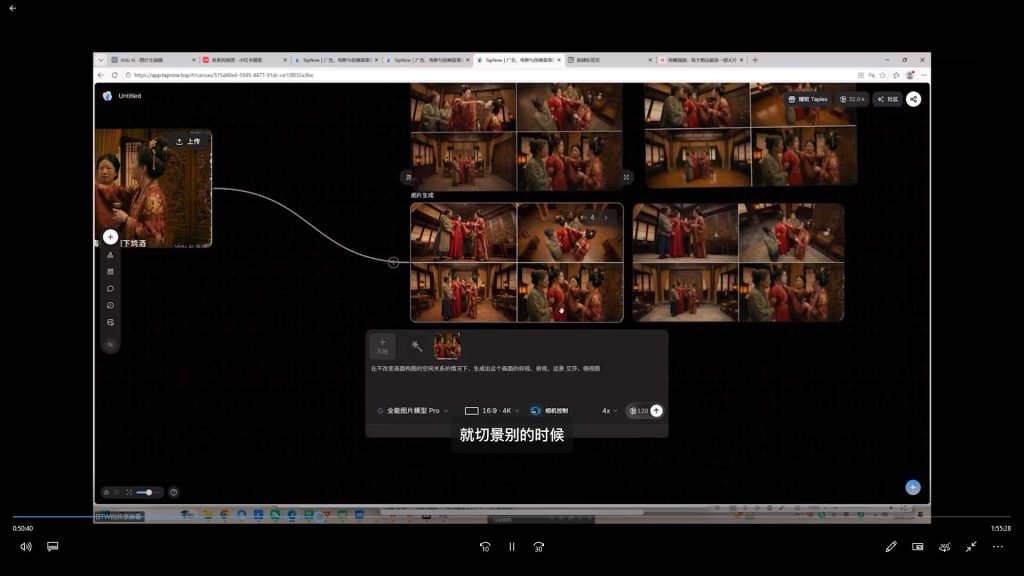1024x576 pixels.
Task: Bookmark this page with the star icon
Action: pyautogui.click(x=882, y=75)
